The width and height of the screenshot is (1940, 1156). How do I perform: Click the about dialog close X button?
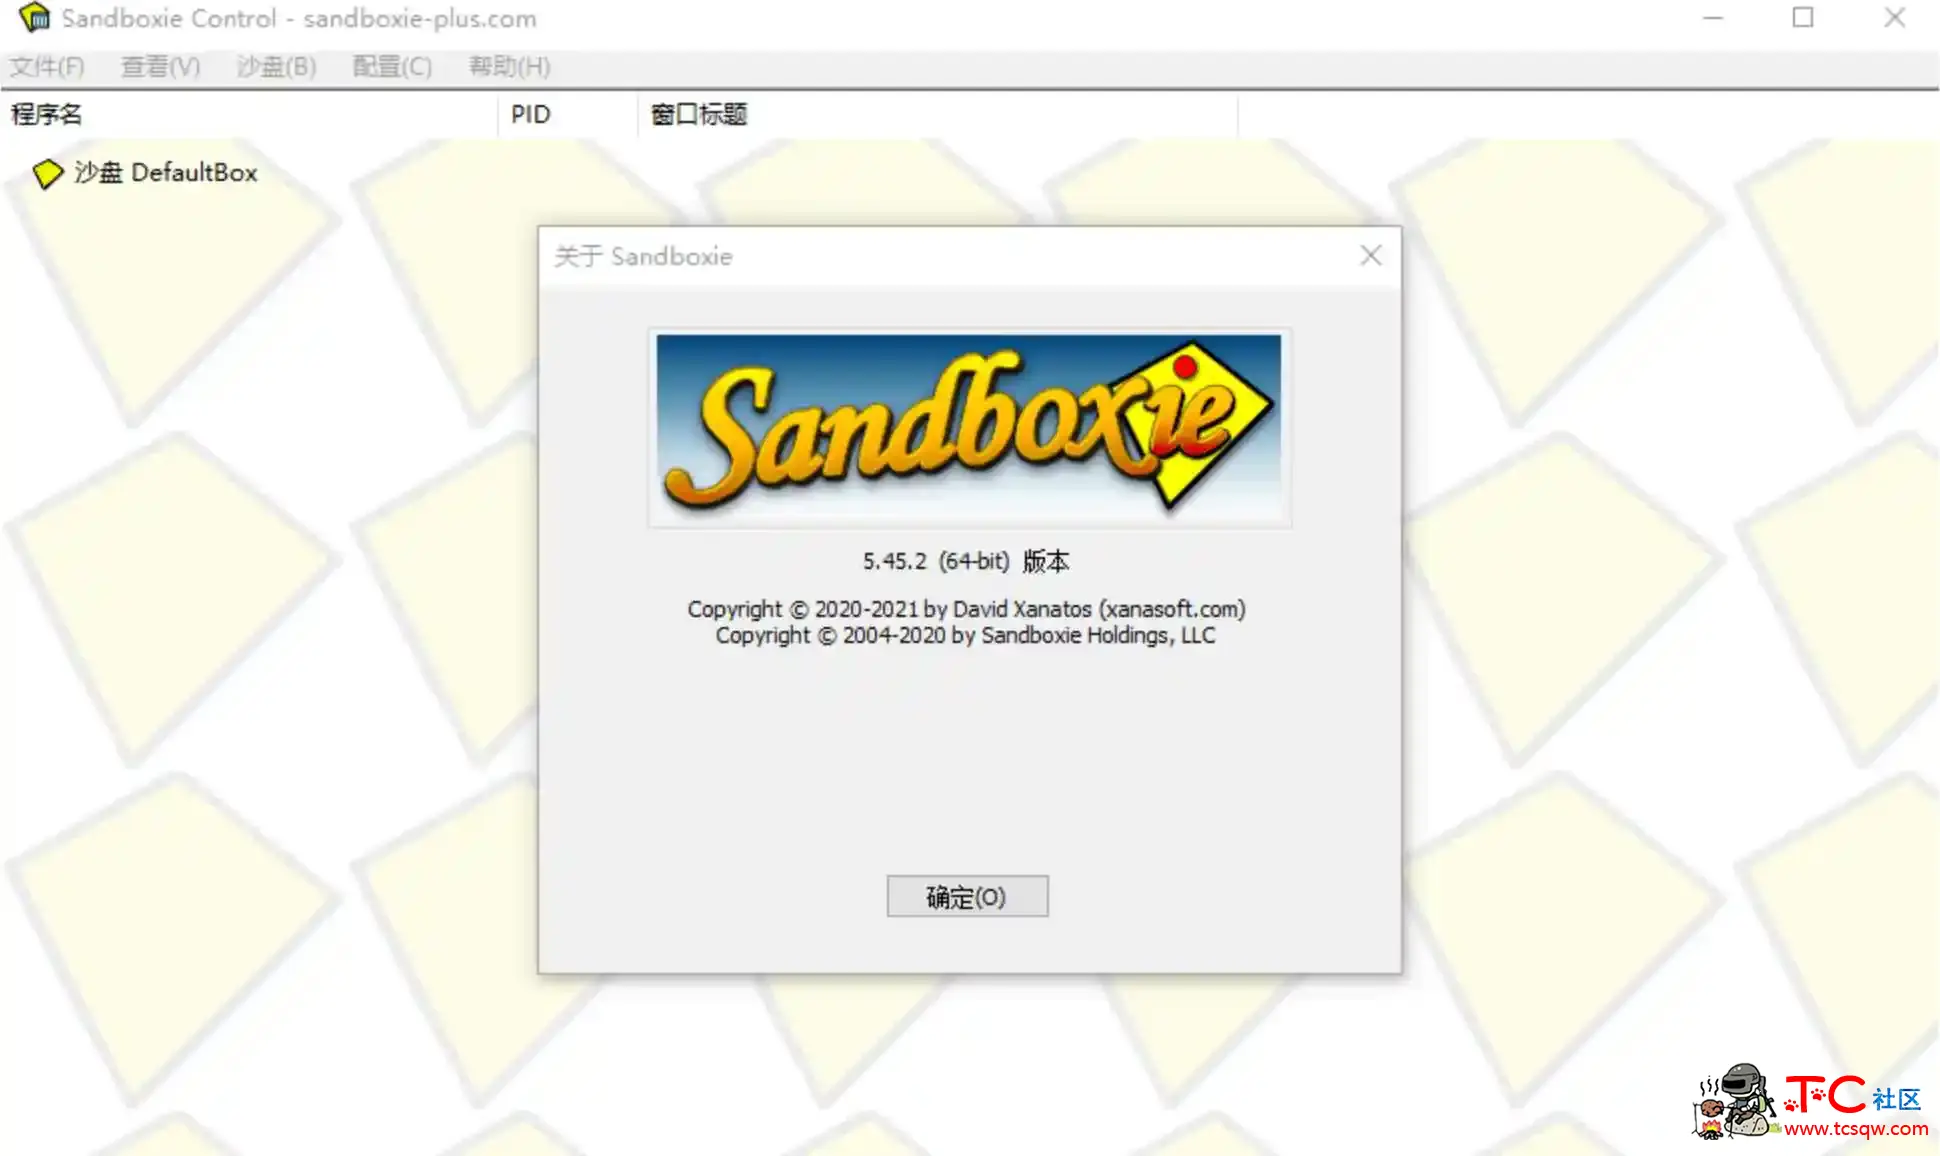tap(1370, 256)
